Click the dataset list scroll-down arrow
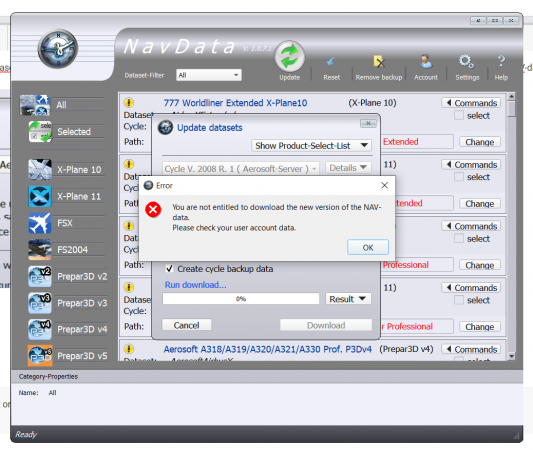Screen dimensions: 533x450 (511, 356)
